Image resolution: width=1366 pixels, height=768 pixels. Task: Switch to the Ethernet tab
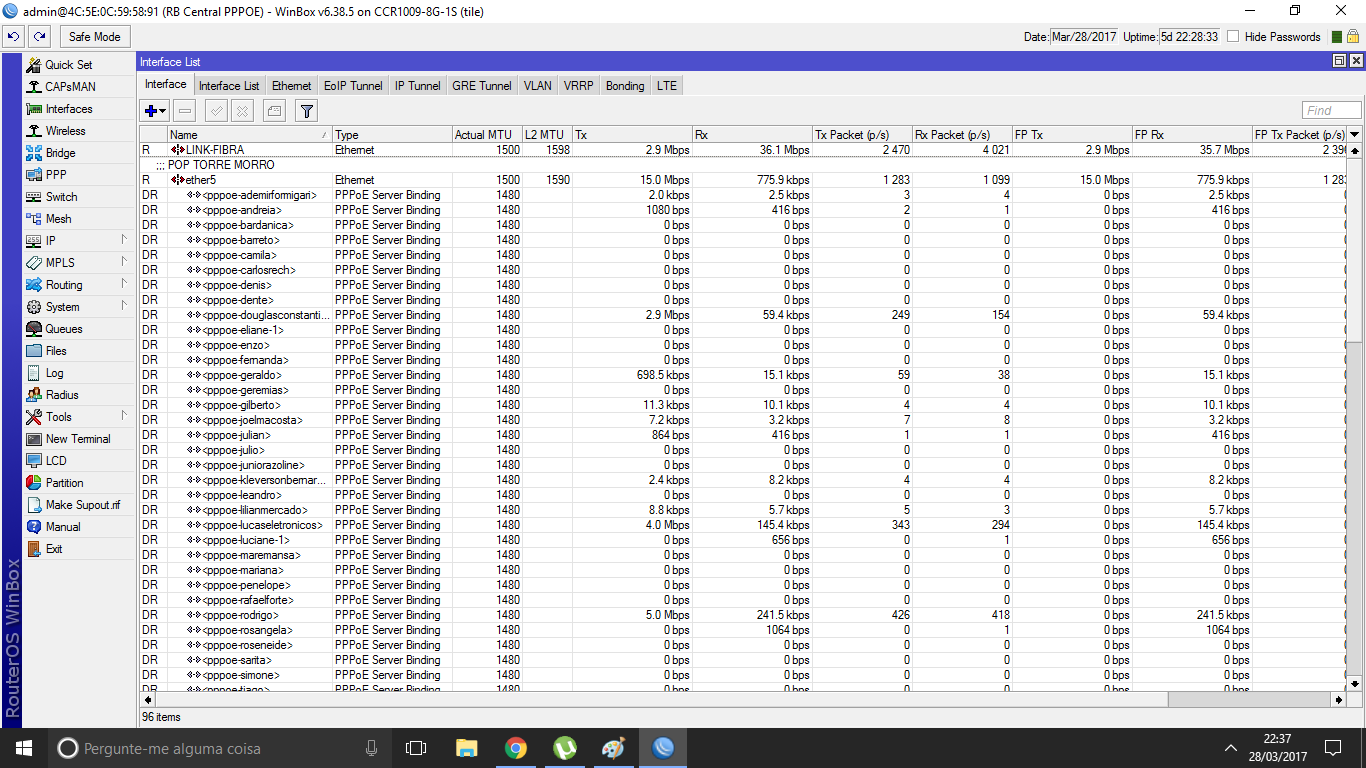pyautogui.click(x=292, y=86)
